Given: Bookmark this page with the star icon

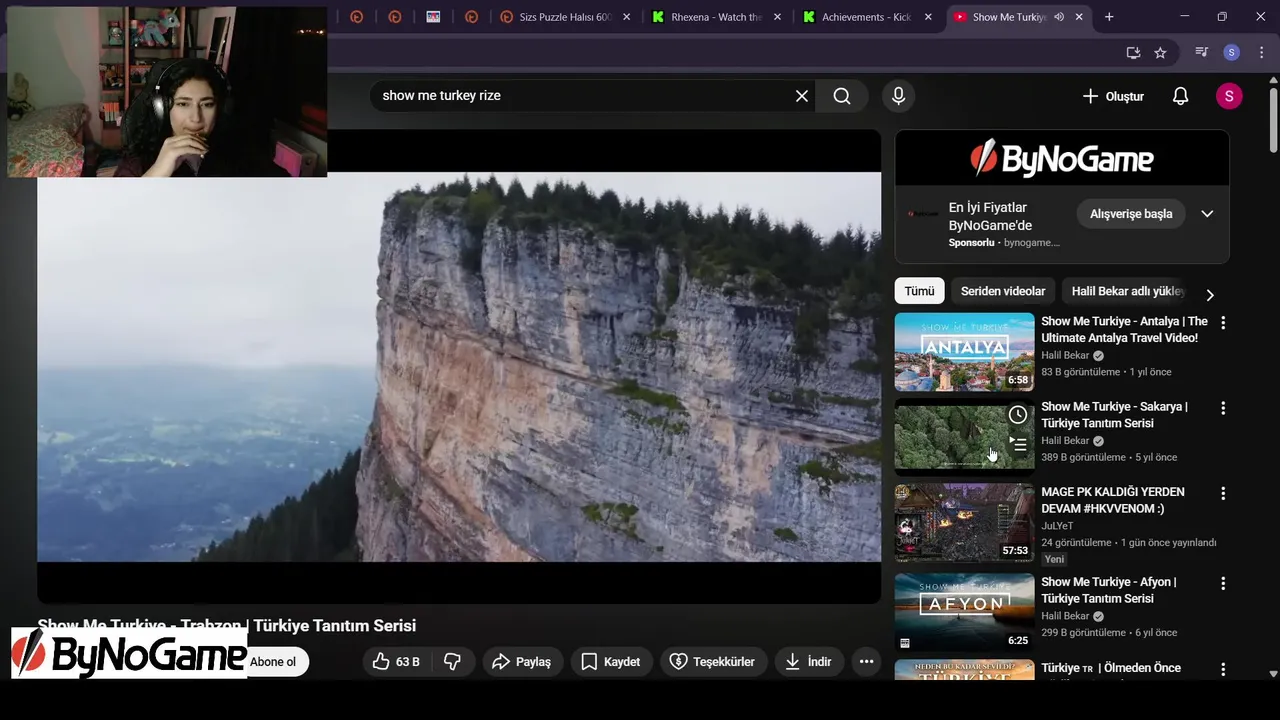Looking at the screenshot, I should pos(1160,53).
